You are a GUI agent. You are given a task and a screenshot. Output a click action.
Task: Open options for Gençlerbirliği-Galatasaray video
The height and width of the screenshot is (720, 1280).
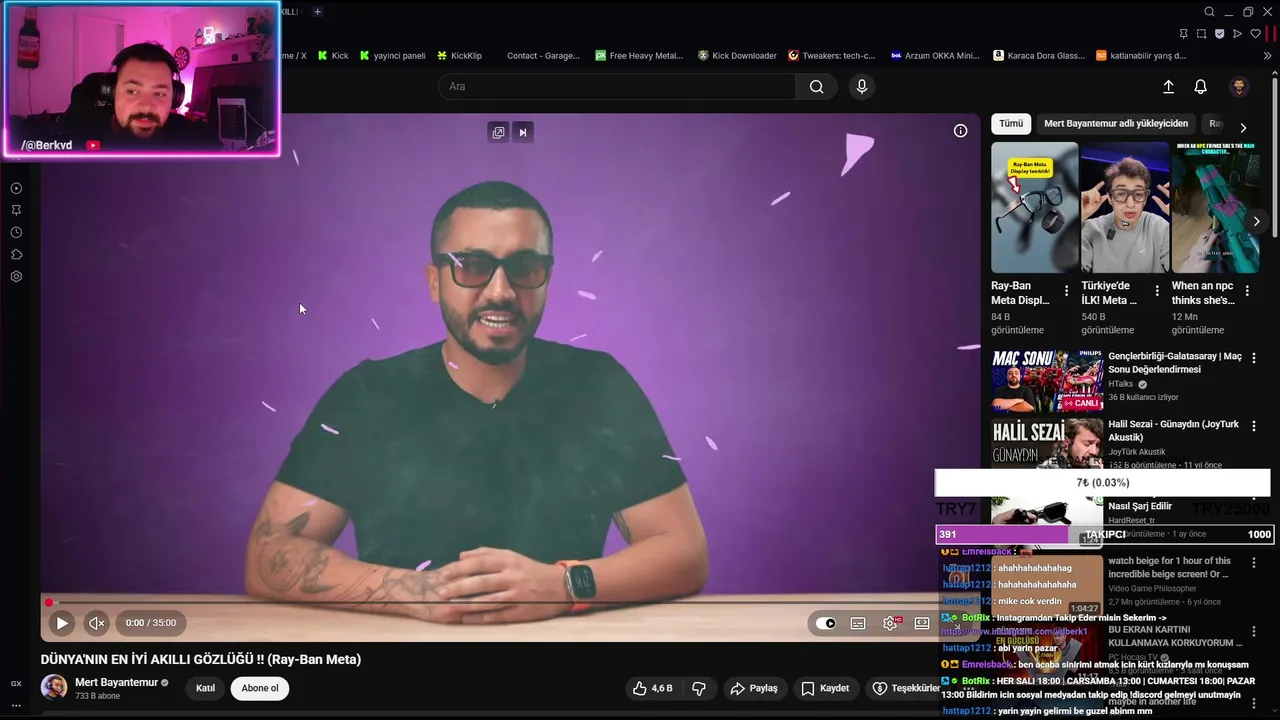pos(1254,357)
